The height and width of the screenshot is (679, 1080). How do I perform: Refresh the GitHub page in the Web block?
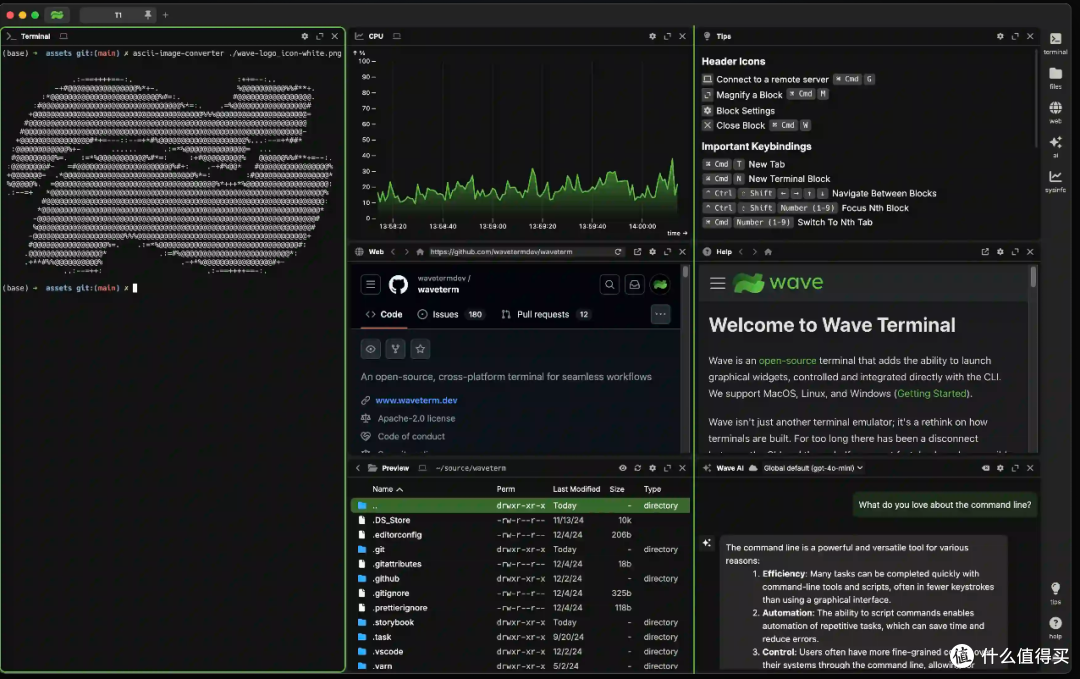(617, 251)
